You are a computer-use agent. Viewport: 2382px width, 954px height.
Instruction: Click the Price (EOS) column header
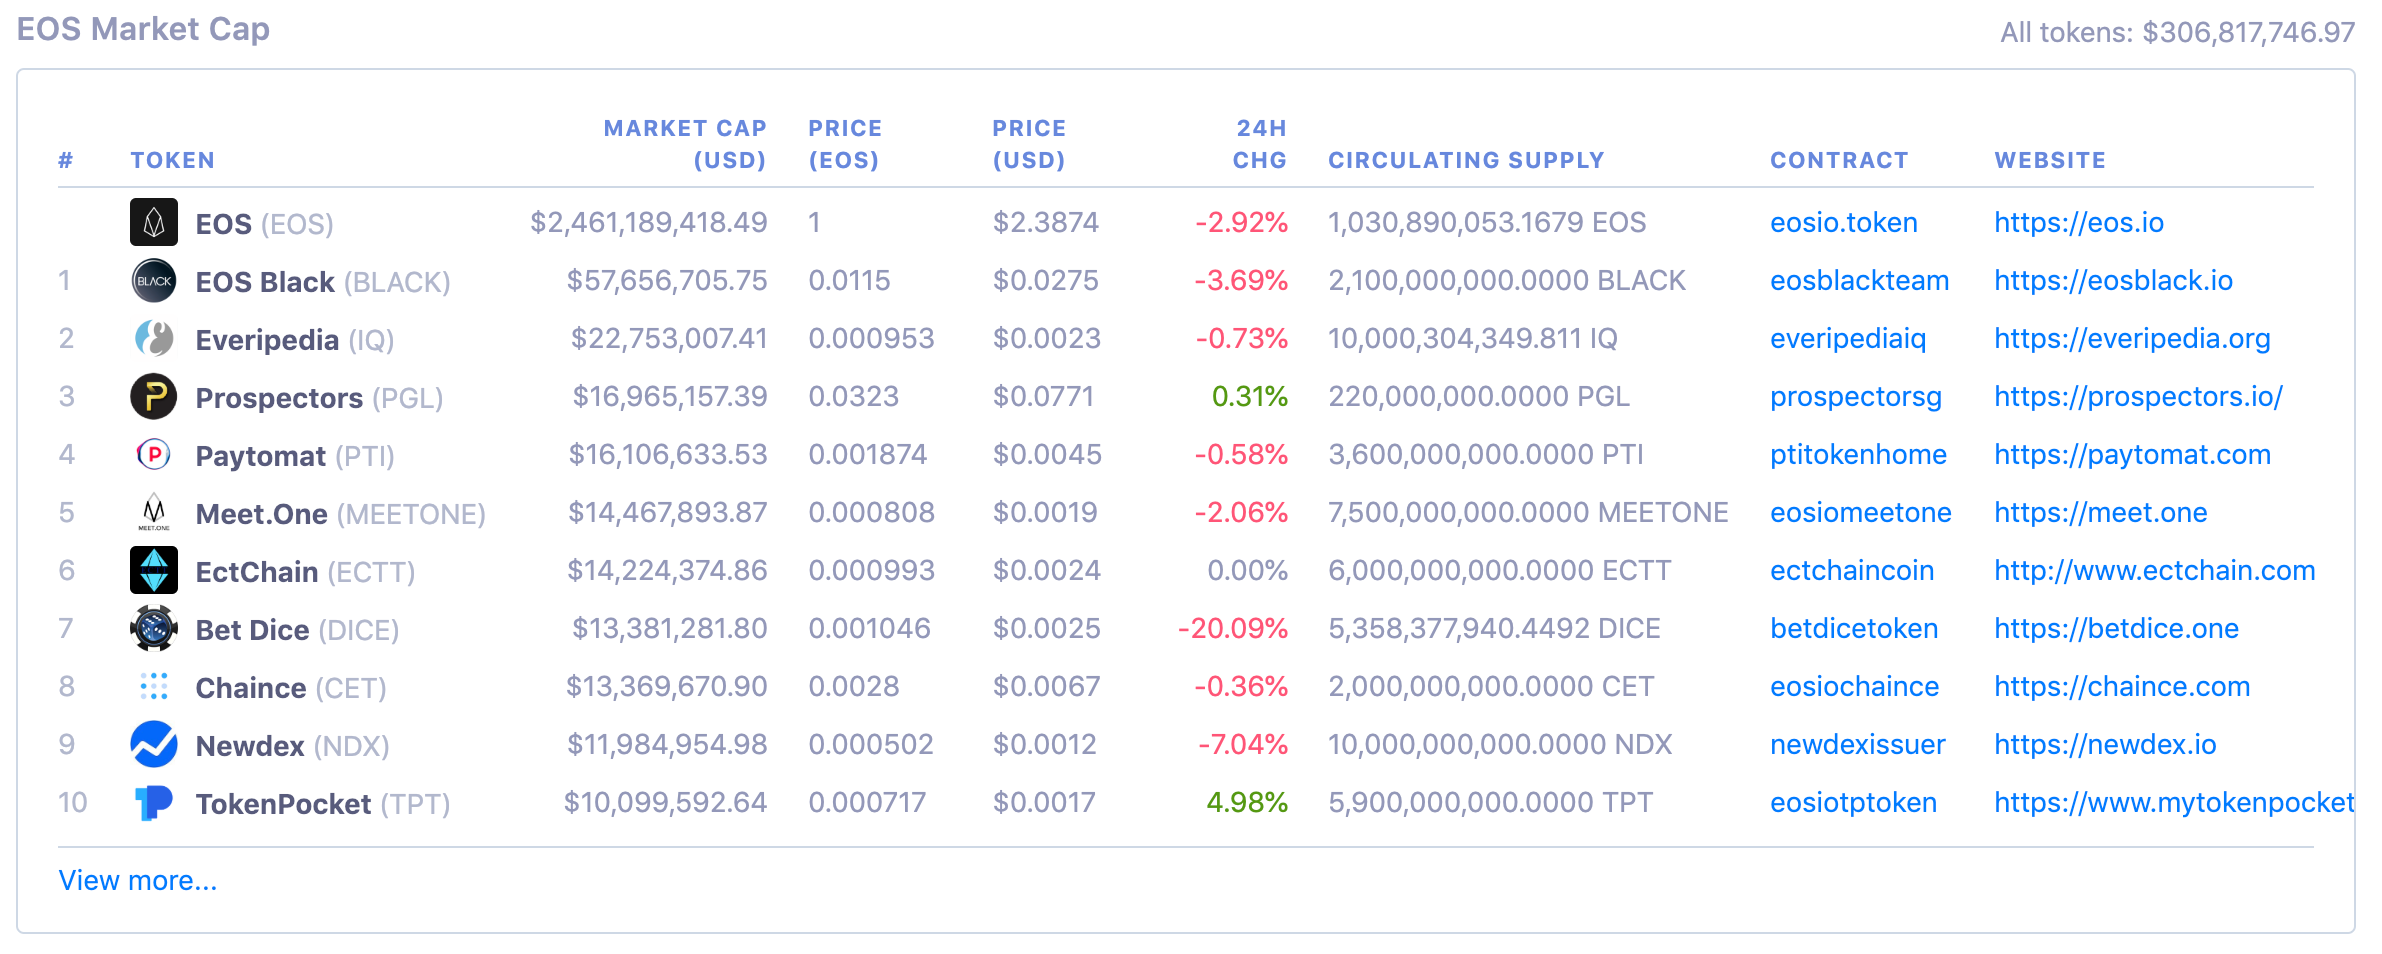click(x=845, y=144)
